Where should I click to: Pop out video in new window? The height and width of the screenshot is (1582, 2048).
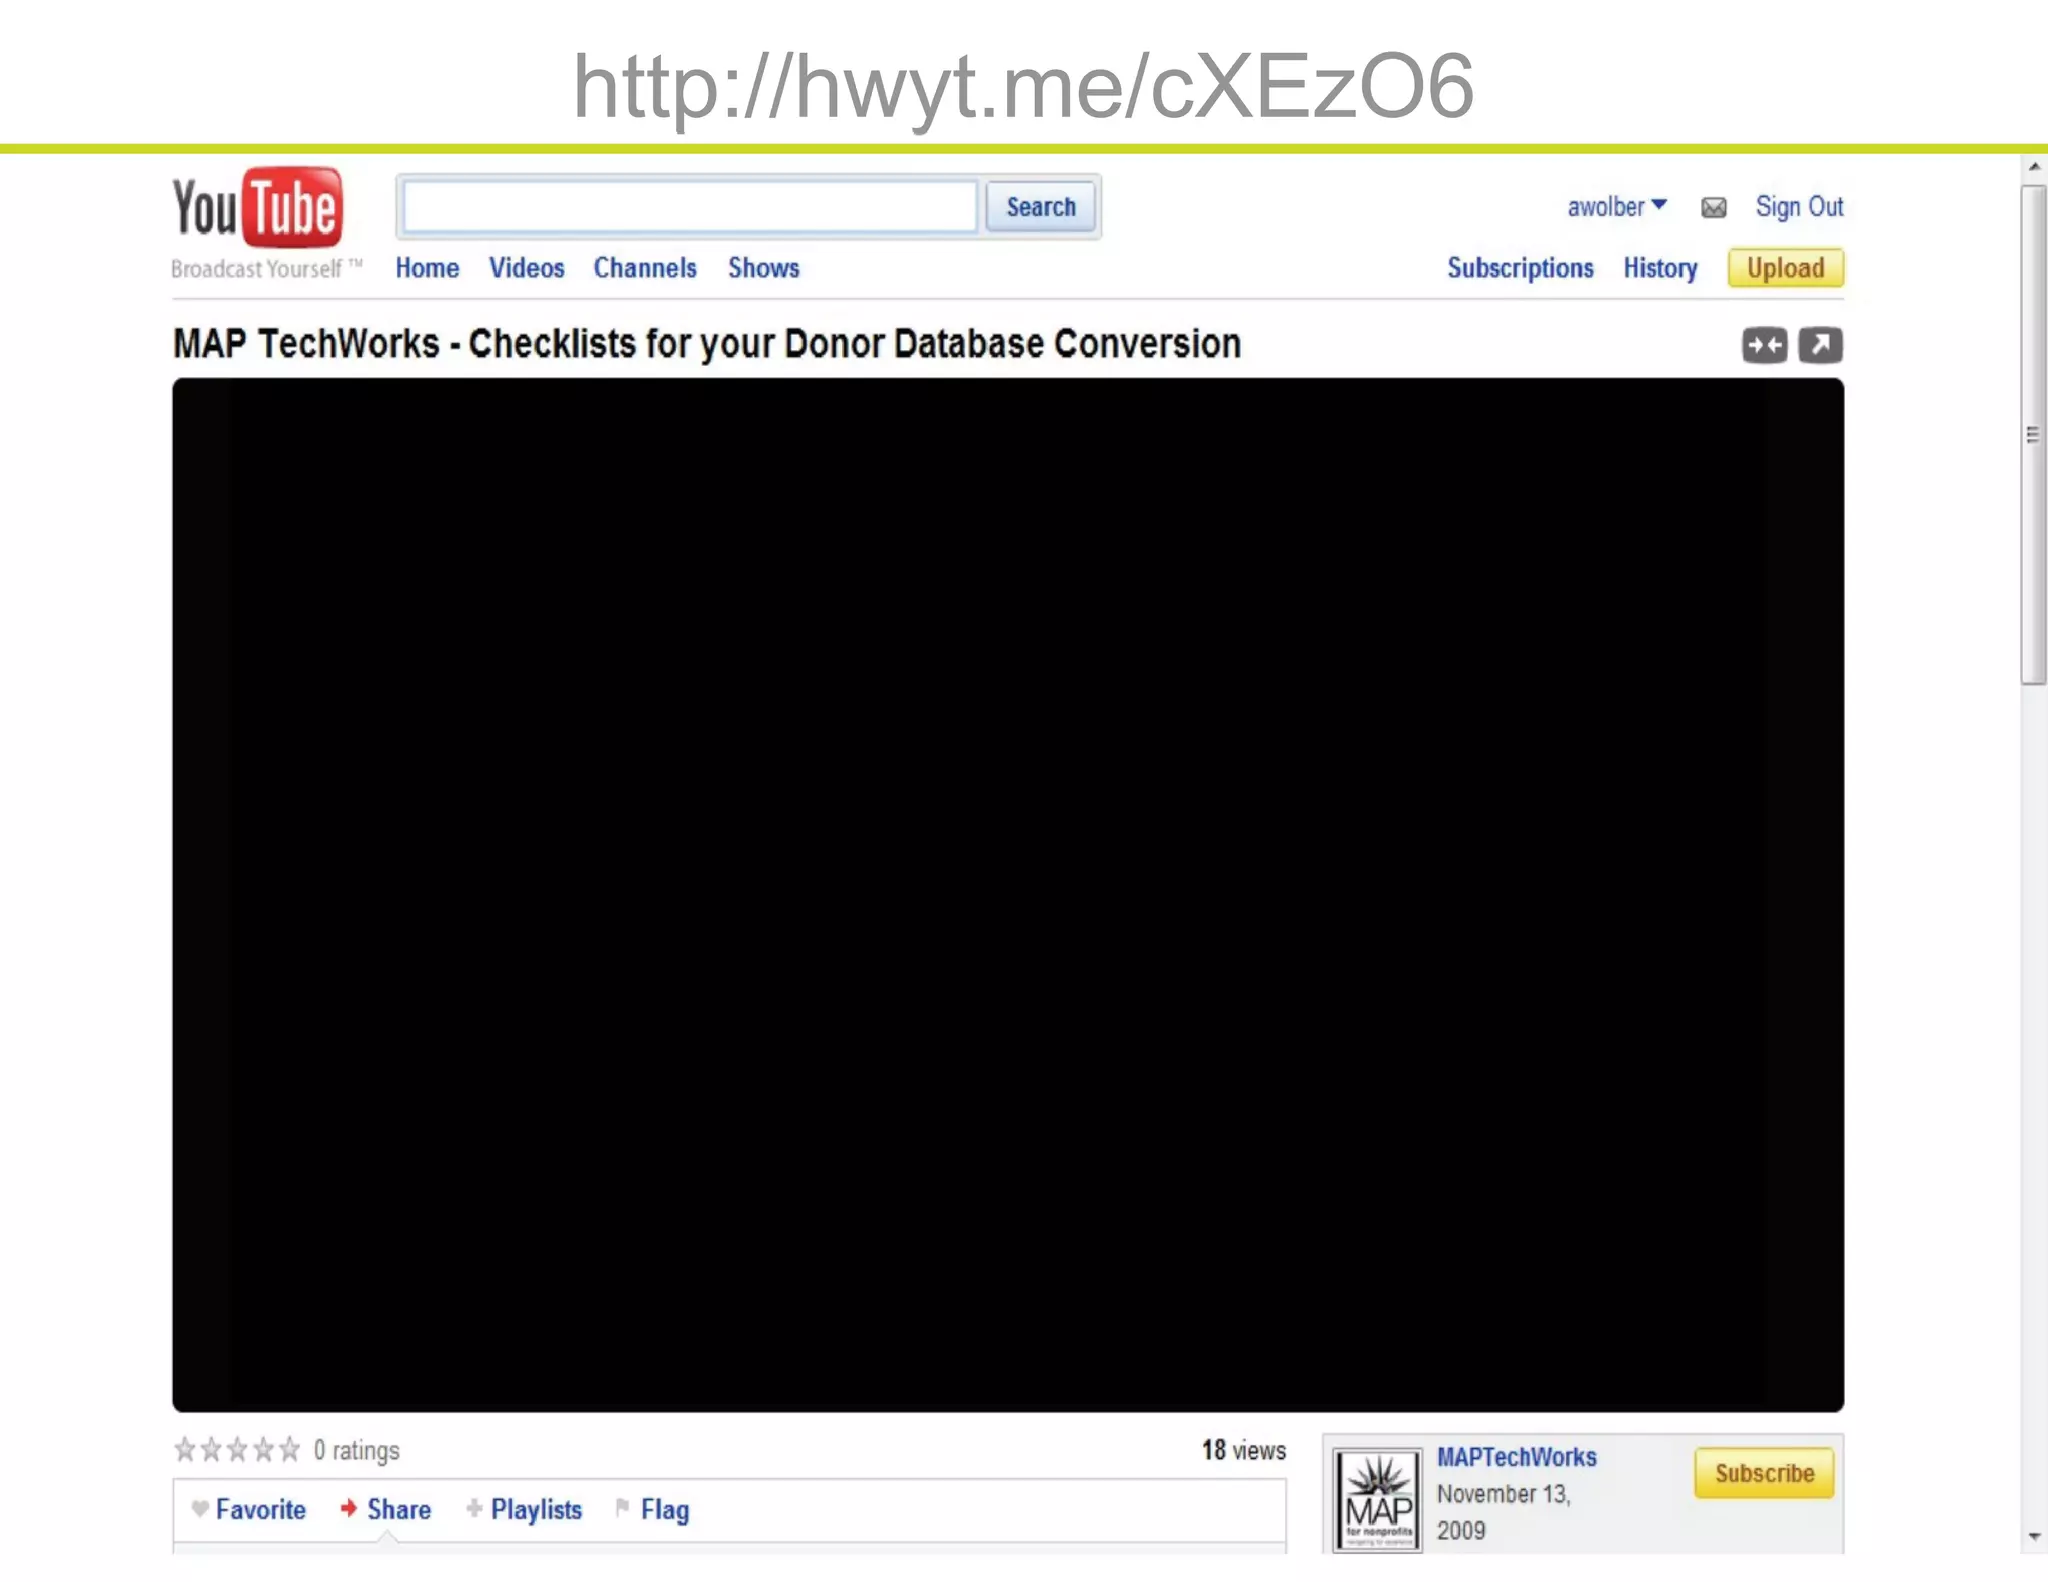1820,346
